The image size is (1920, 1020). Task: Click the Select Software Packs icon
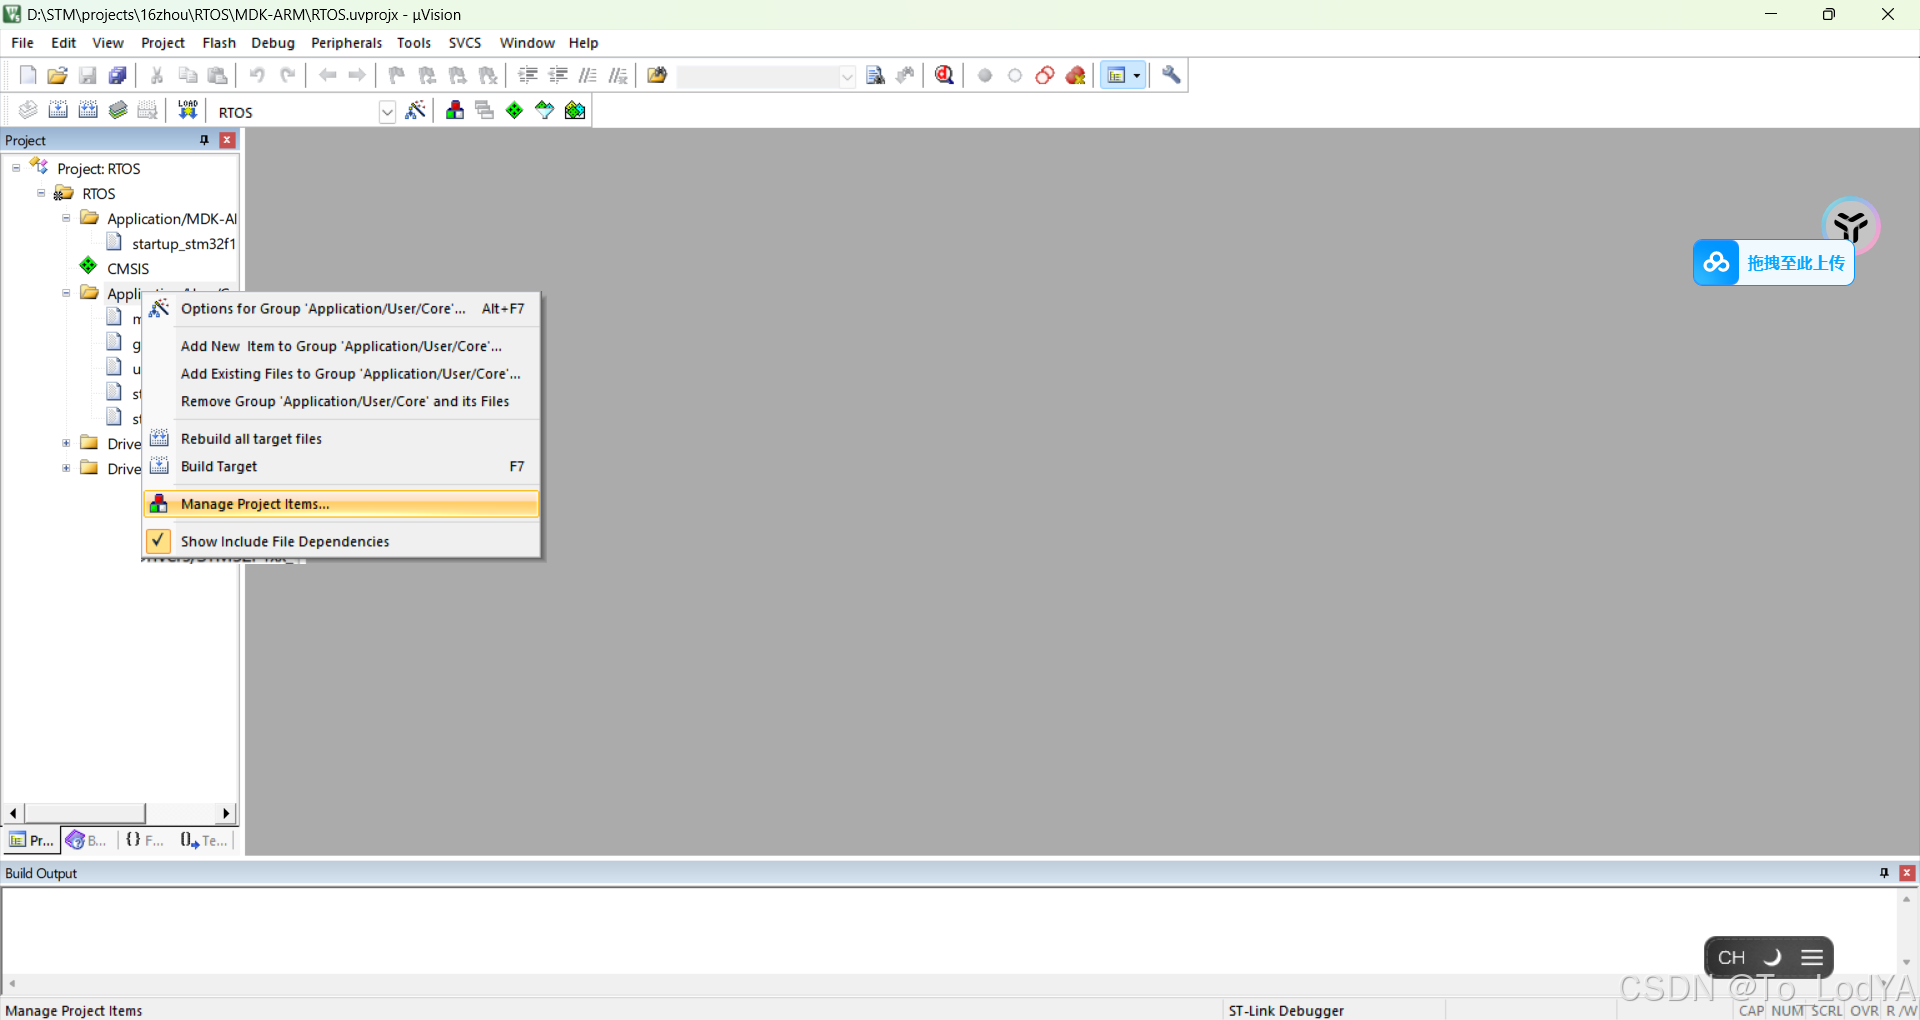[544, 110]
